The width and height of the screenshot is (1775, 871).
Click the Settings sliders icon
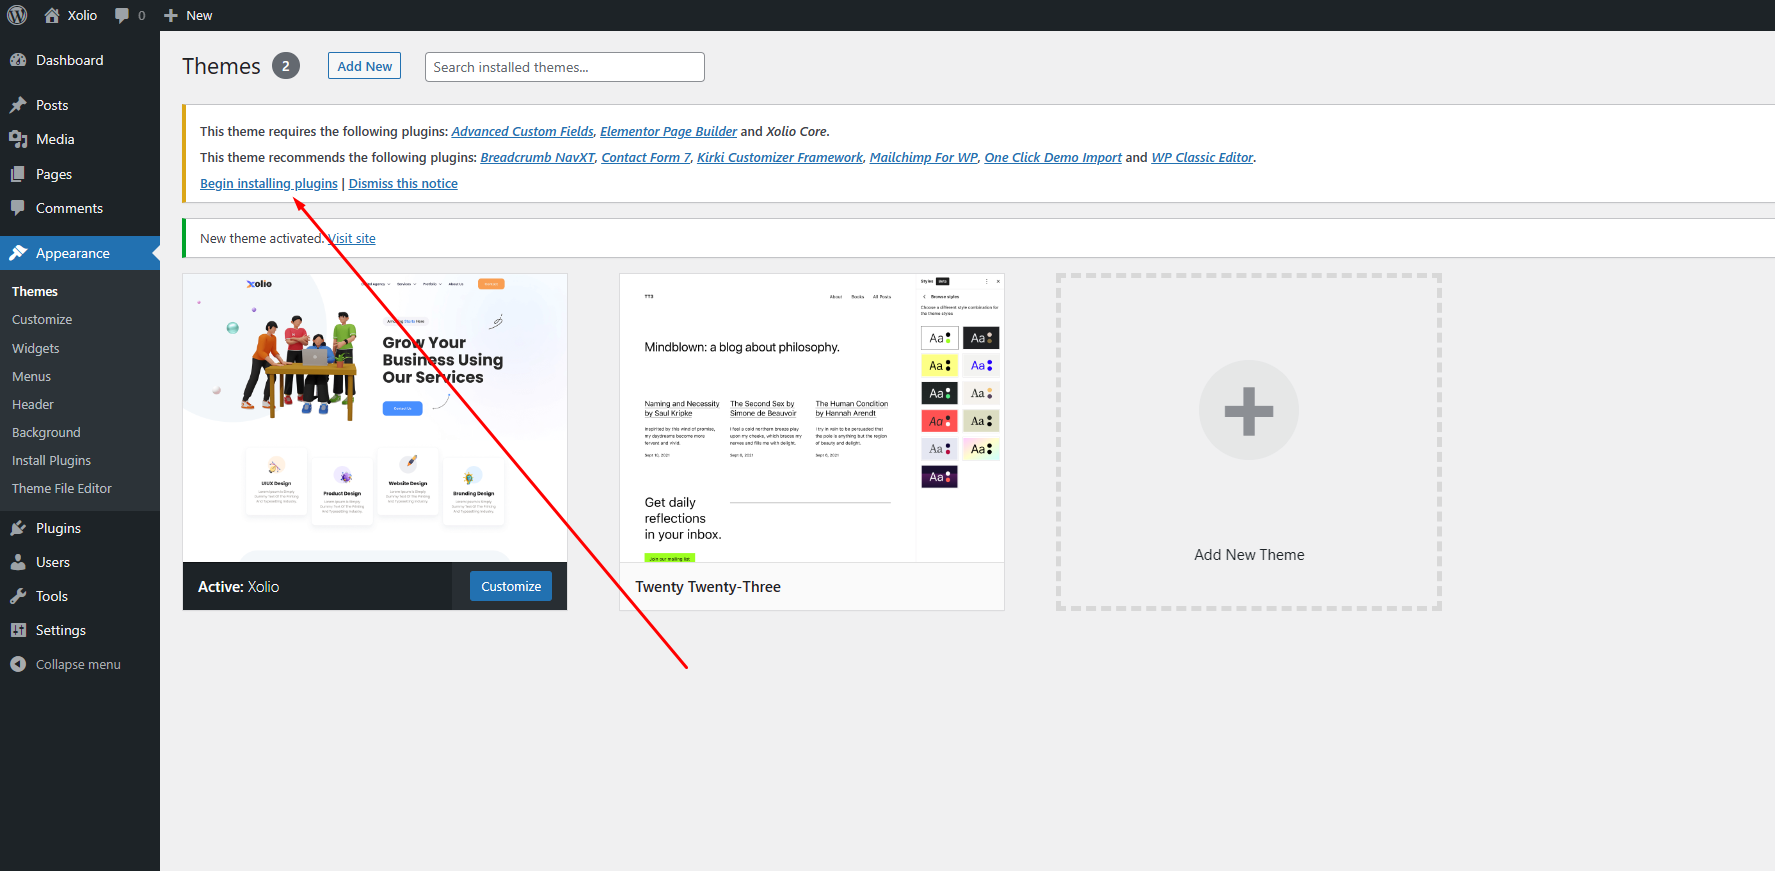coord(18,630)
